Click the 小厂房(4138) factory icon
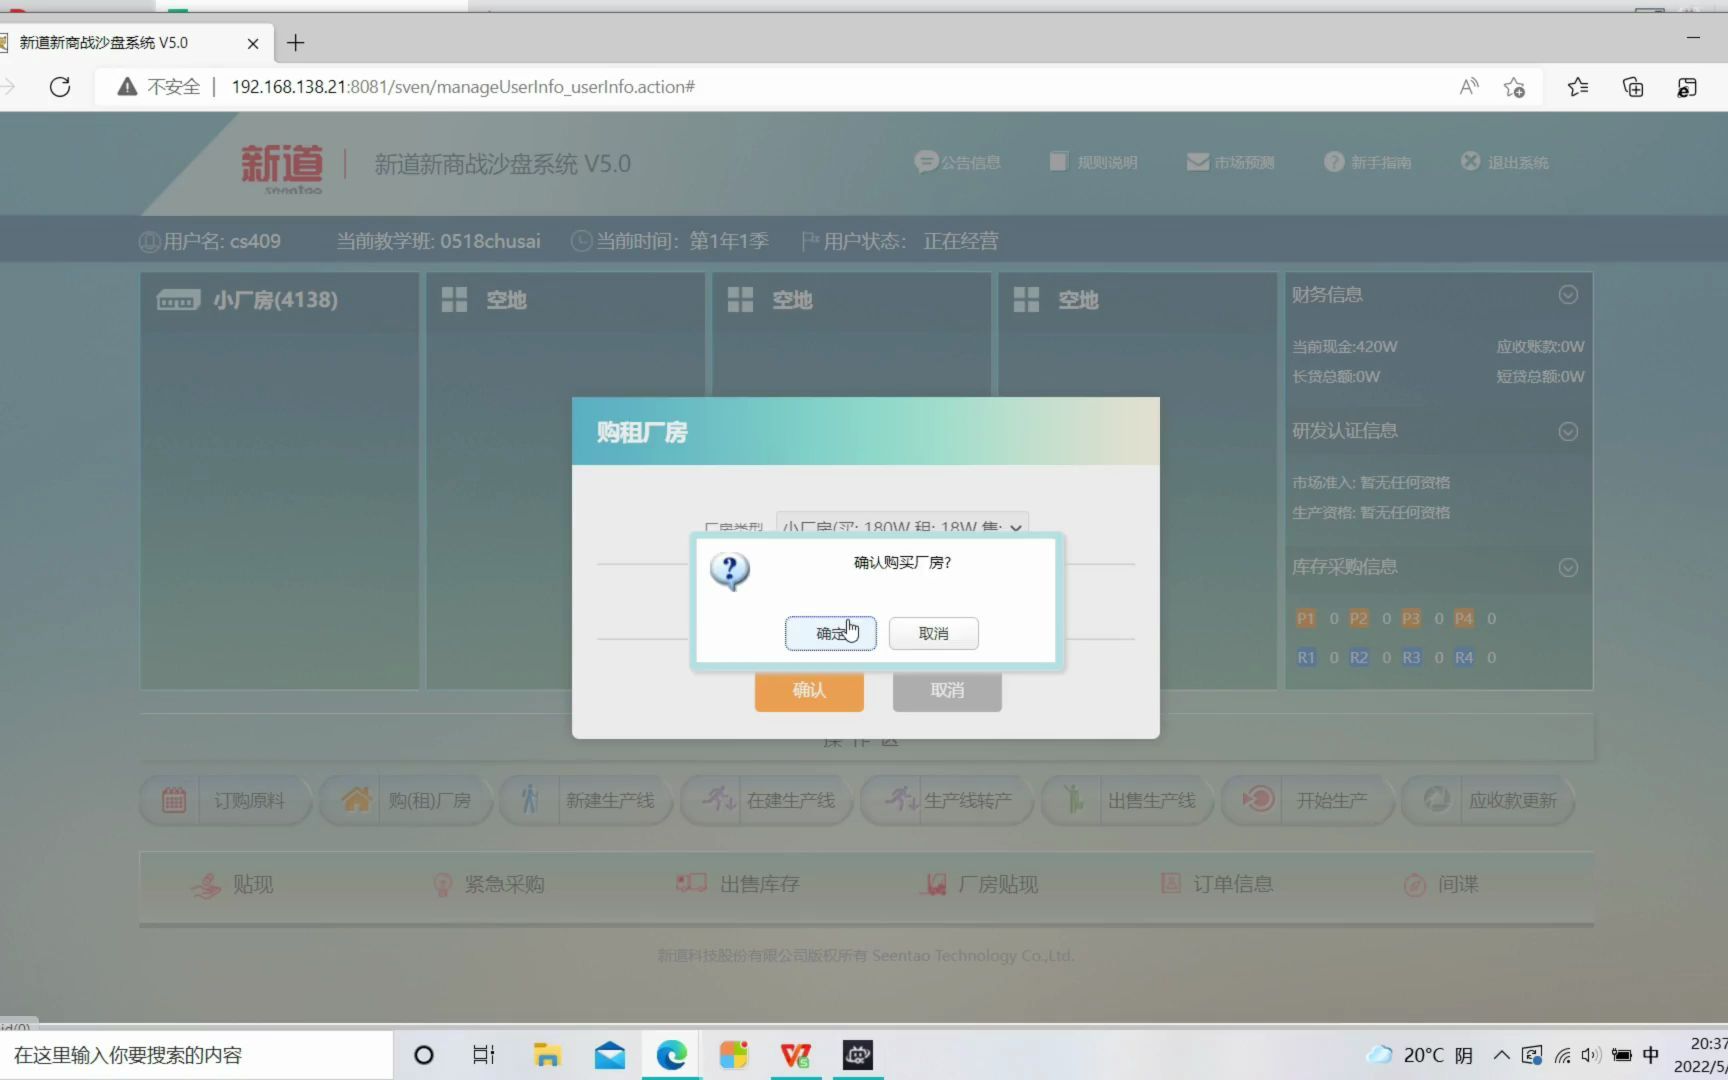This screenshot has width=1728, height=1080. click(178, 300)
